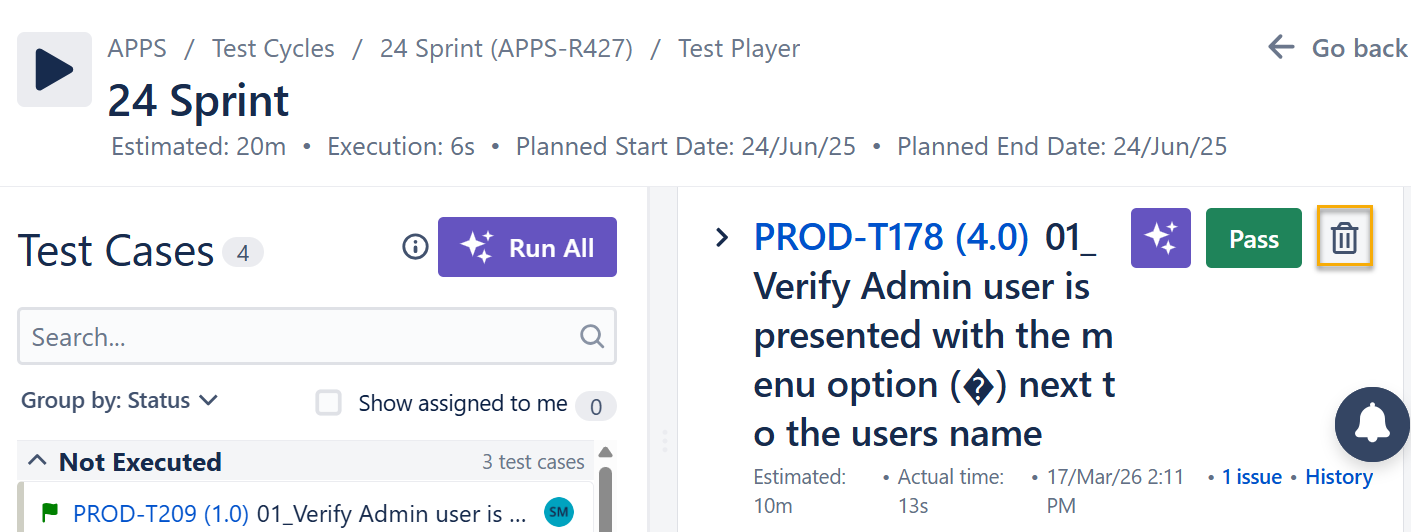Click the SM assignee avatar

(559, 513)
